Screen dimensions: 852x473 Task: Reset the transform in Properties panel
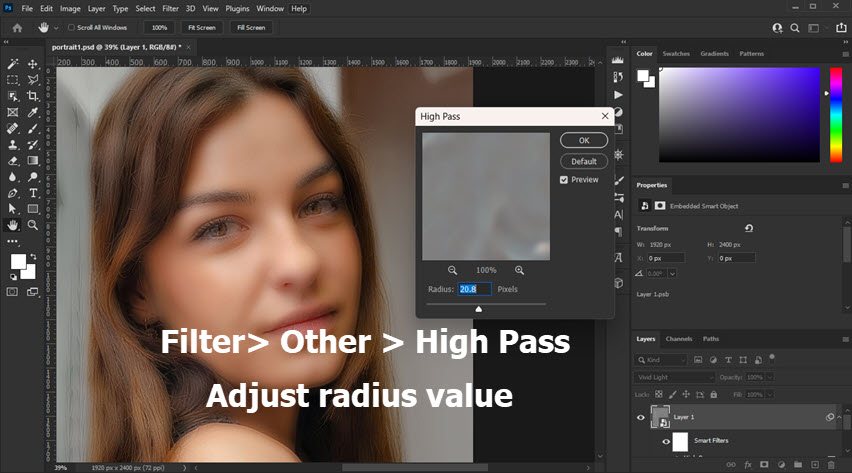point(749,228)
